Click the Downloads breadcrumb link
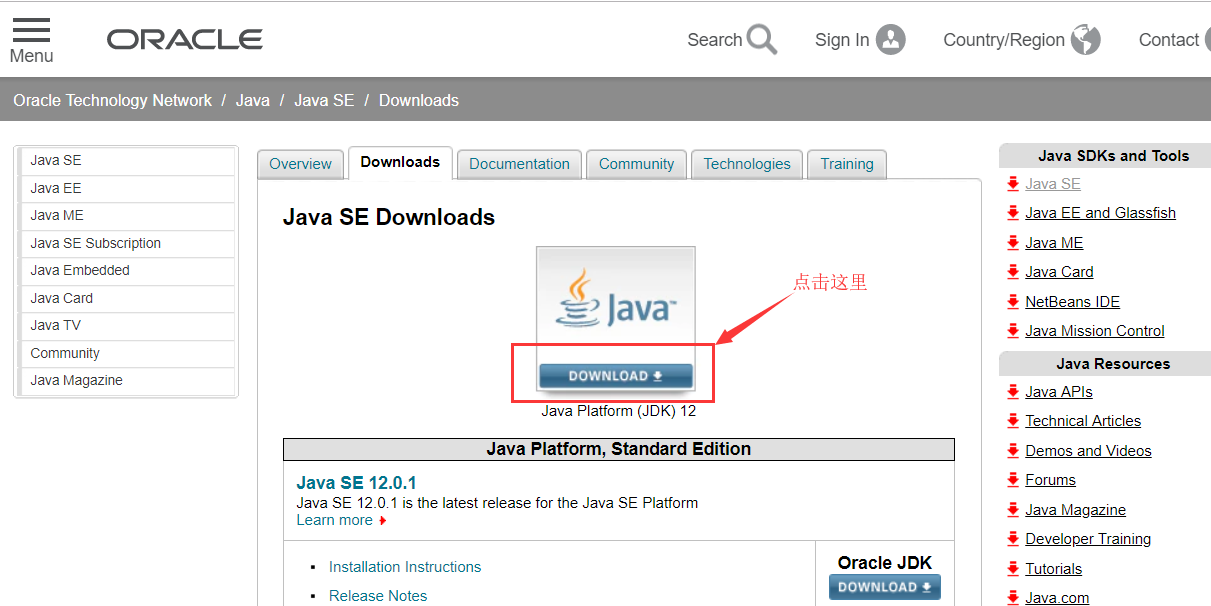The height and width of the screenshot is (606, 1211). pos(419,100)
